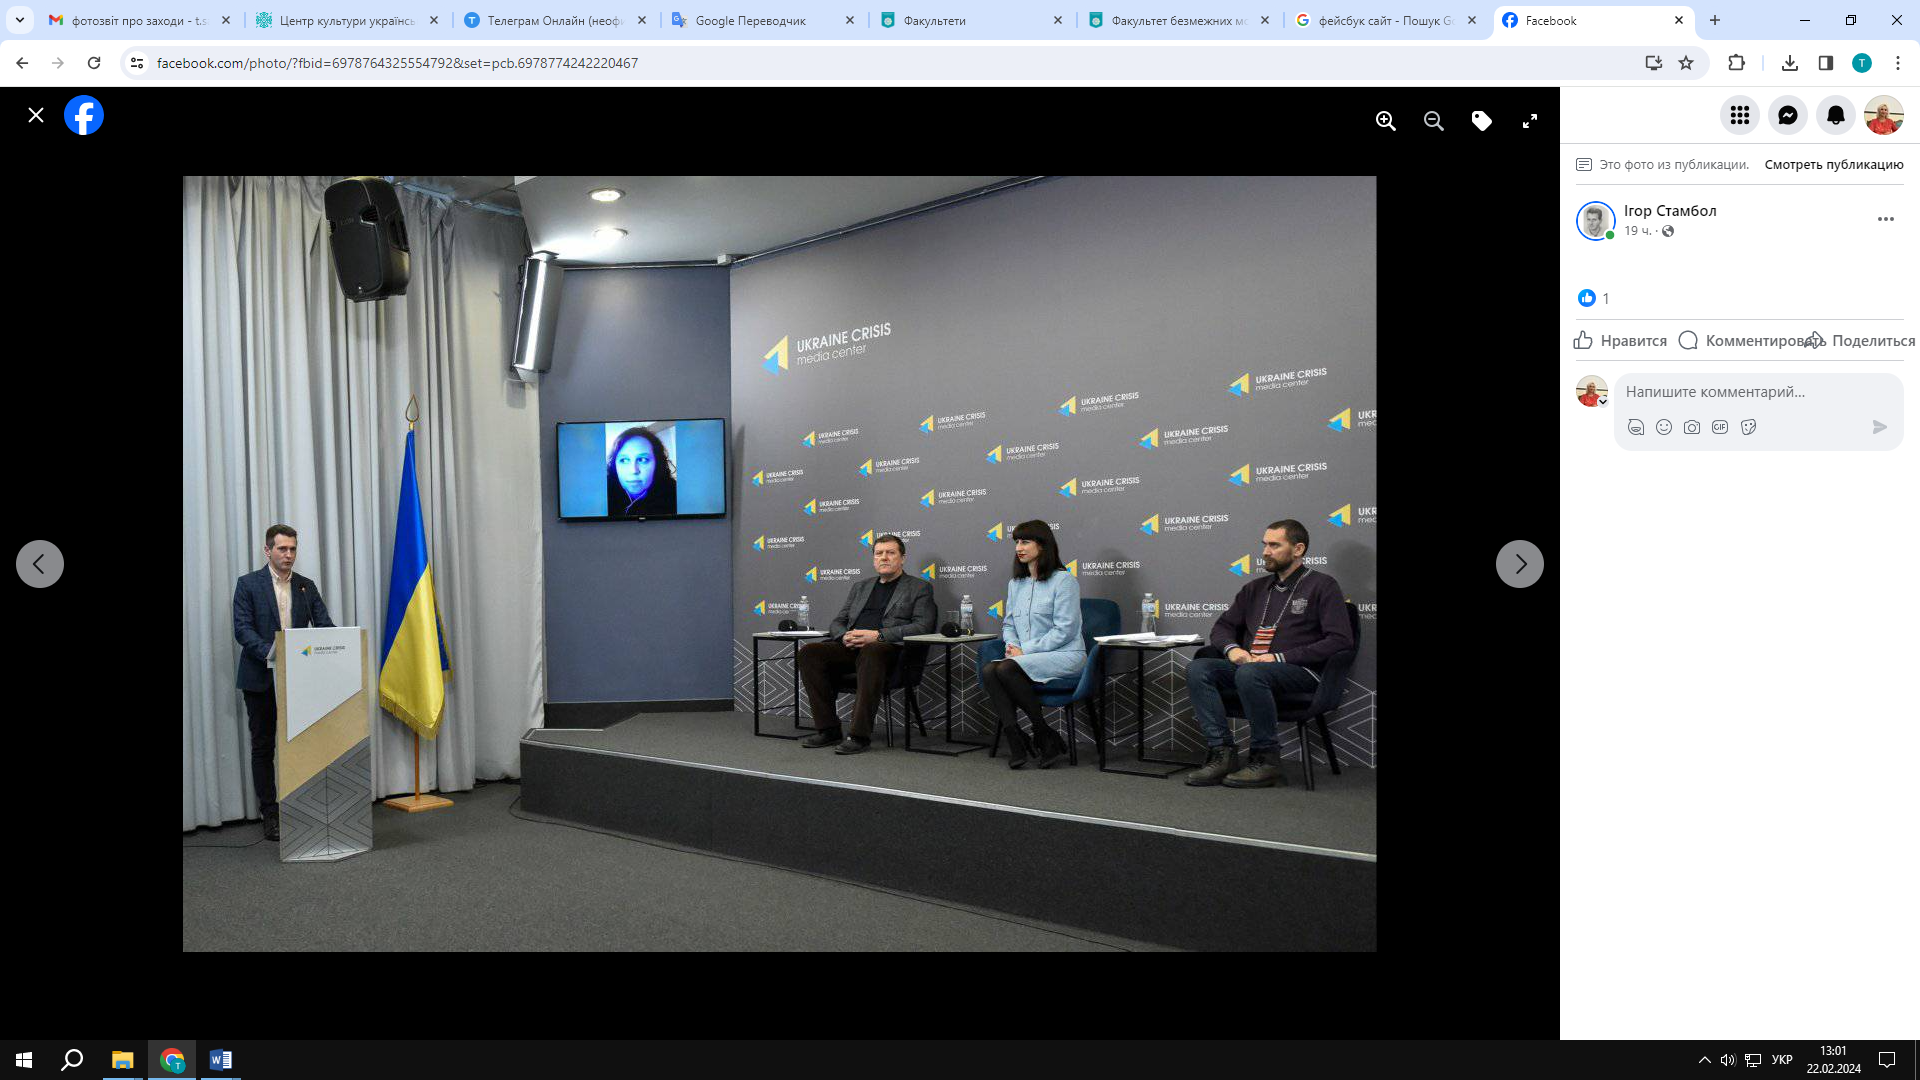This screenshot has width=1920, height=1080.
Task: Open Facebook notifications bell
Action: (x=1835, y=115)
